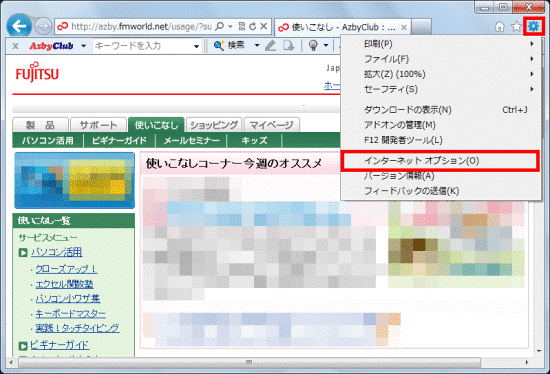Click the highlighter pen toolbar icon
This screenshot has width=550, height=374.
270,46
